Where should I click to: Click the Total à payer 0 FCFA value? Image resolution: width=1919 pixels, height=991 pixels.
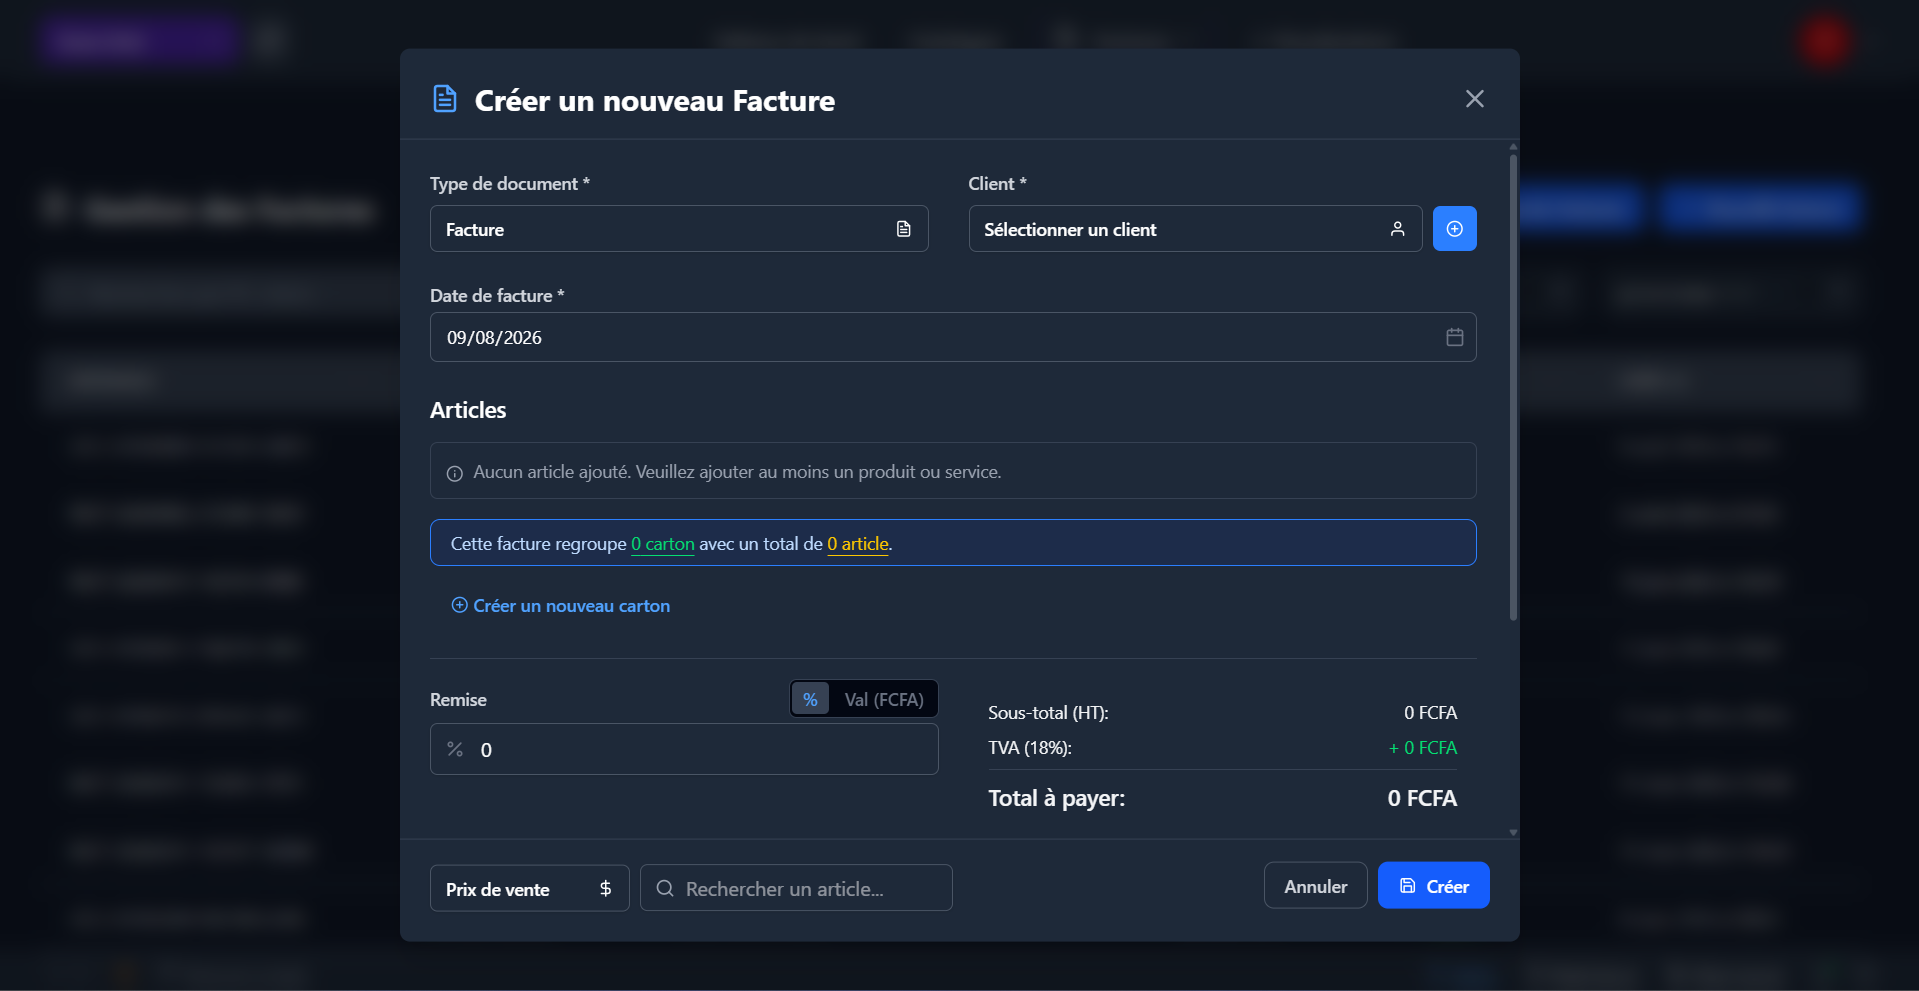1422,798
